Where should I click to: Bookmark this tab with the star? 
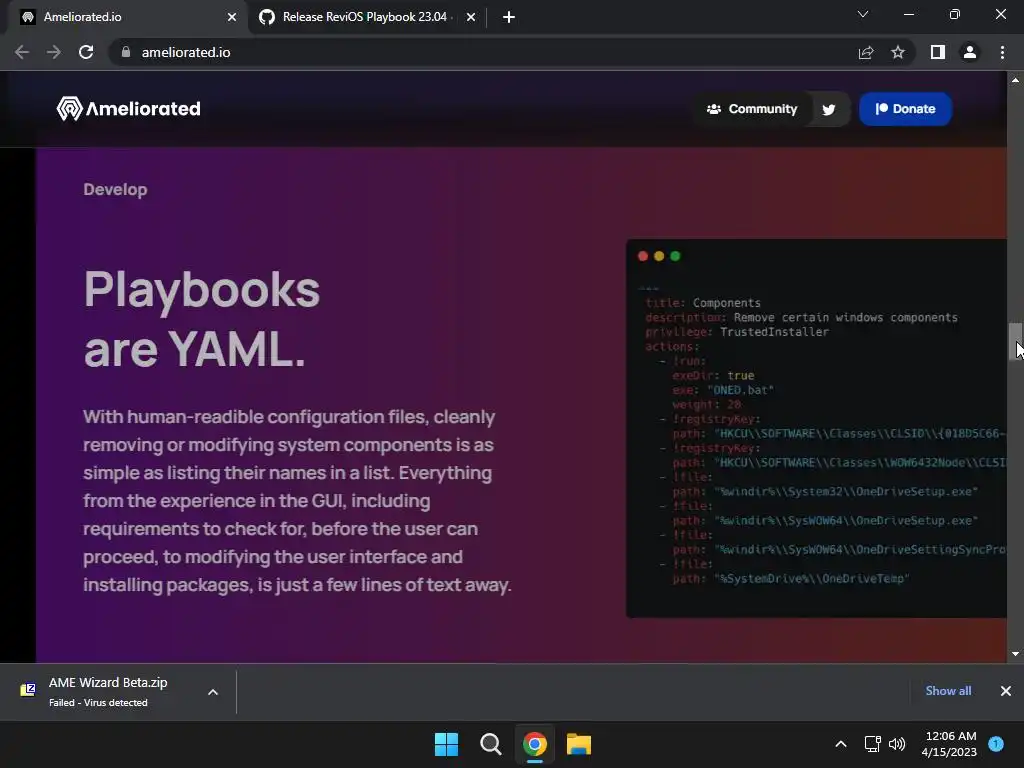coord(898,52)
